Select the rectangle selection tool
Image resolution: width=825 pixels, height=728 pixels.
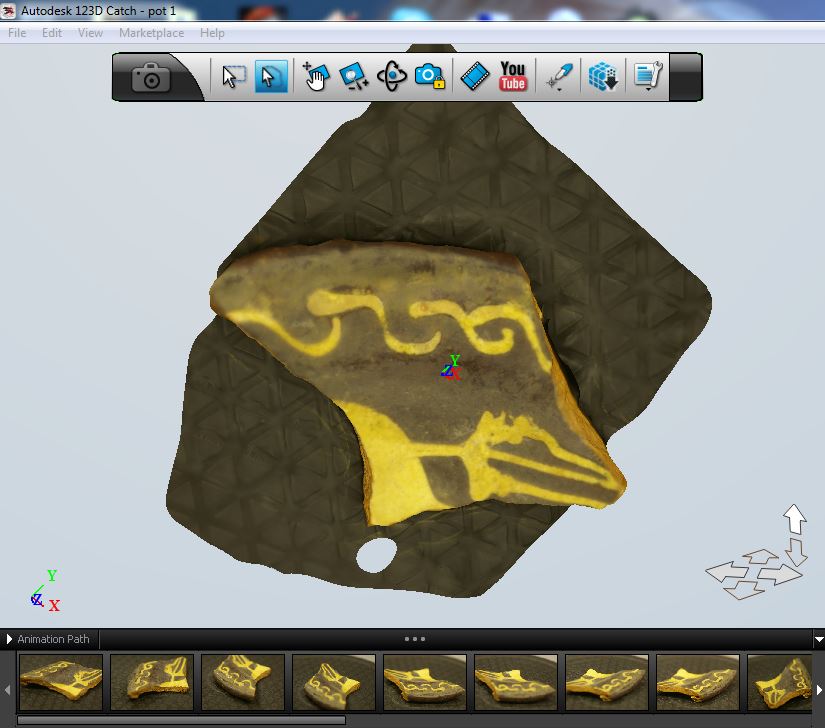coord(234,77)
